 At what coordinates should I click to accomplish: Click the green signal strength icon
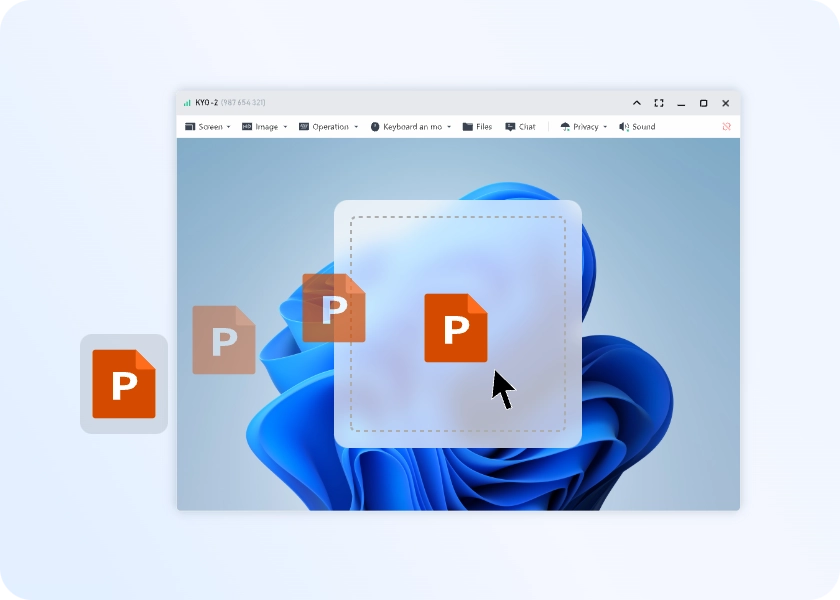(187, 103)
